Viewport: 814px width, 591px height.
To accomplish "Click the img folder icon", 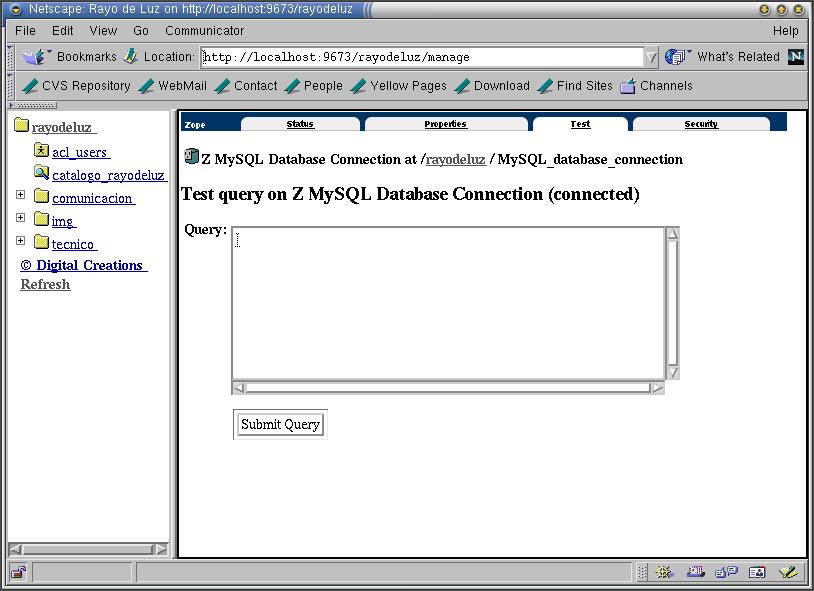I will pos(42,219).
